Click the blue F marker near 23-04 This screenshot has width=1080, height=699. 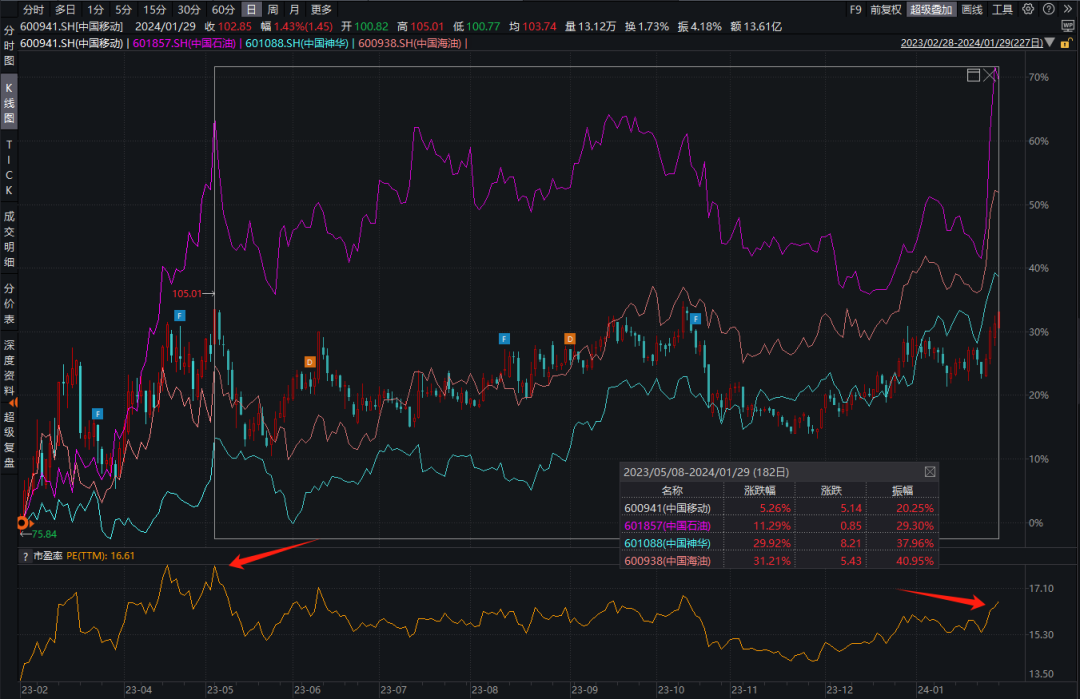tap(180, 315)
